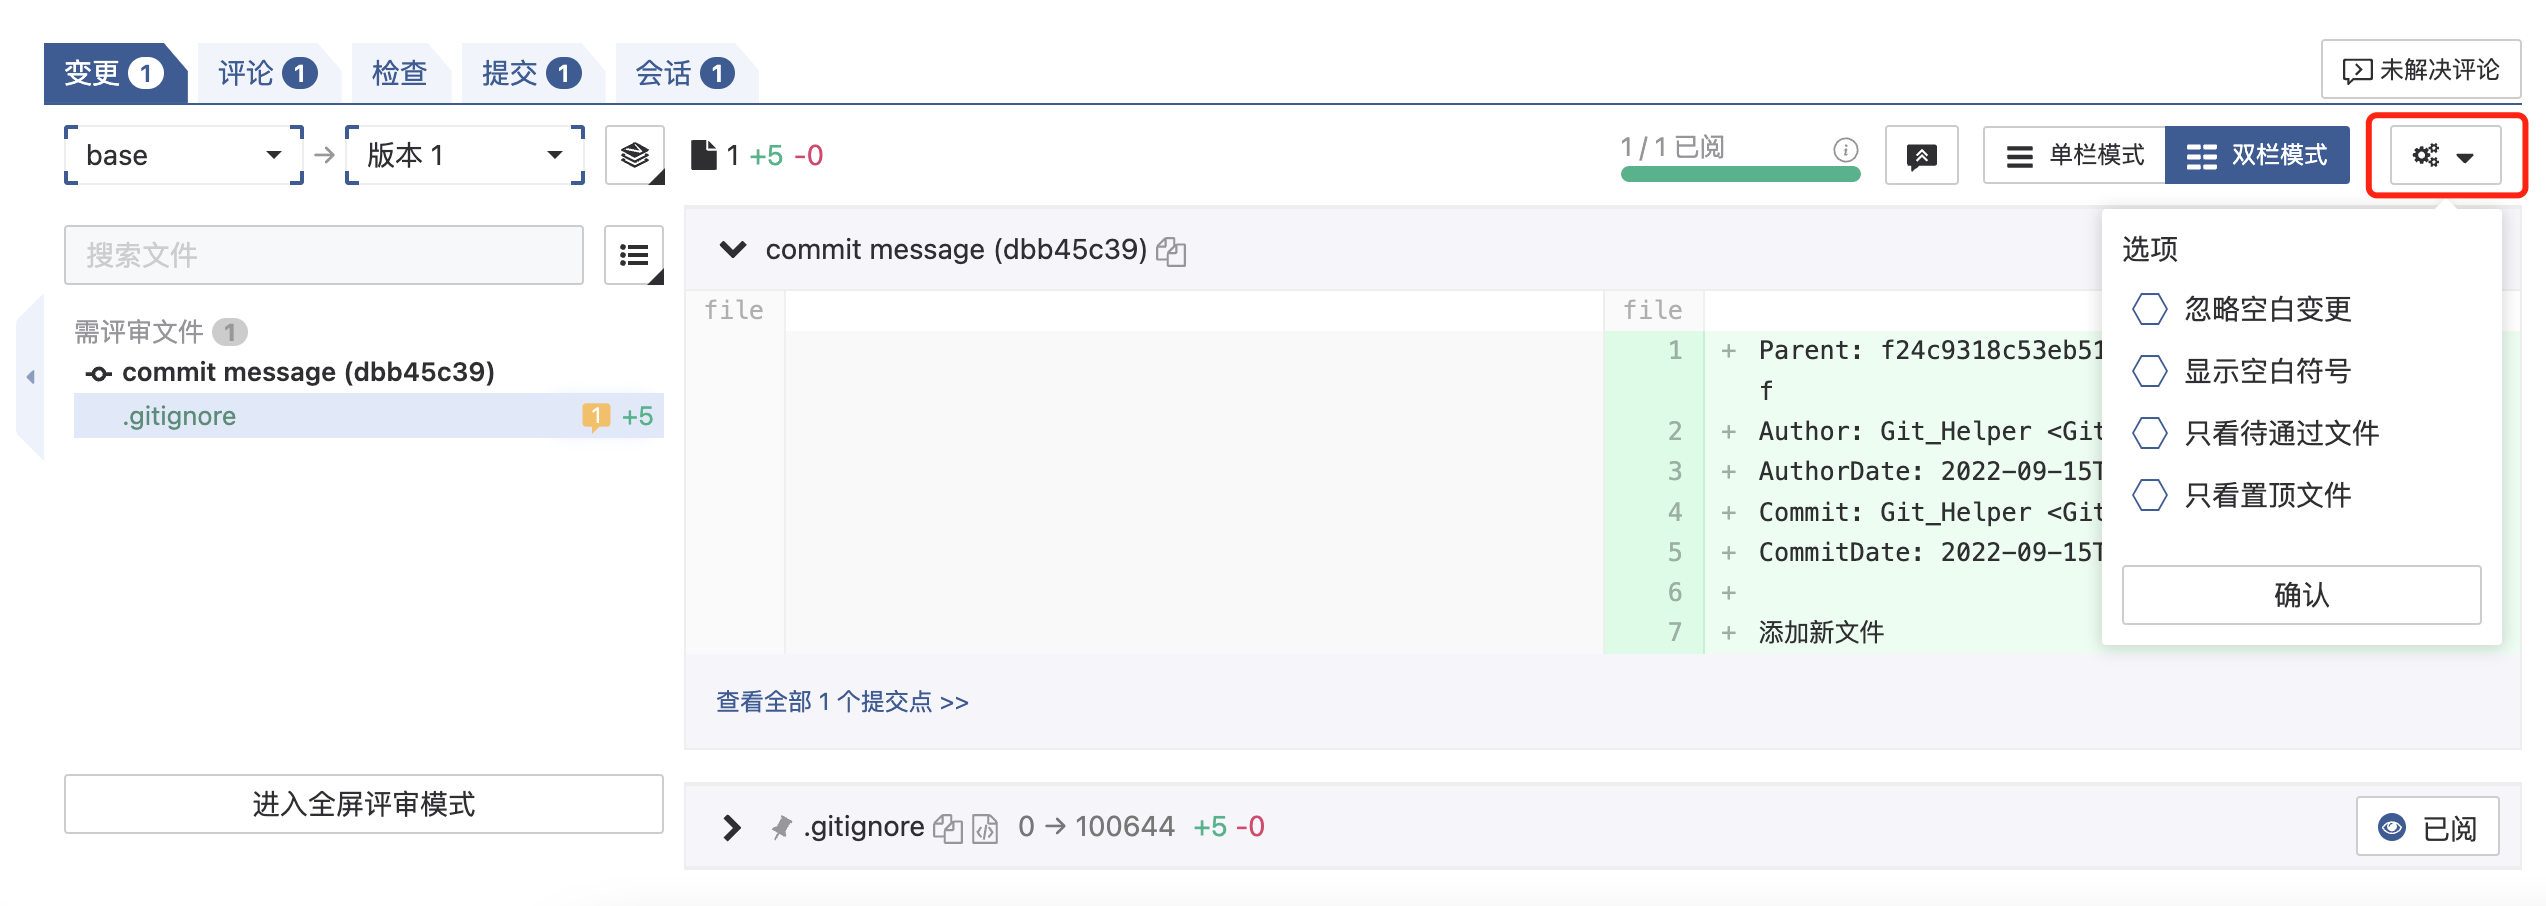Image resolution: width=2546 pixels, height=906 pixels.
Task: Click the green review progress bar
Action: tap(1740, 174)
